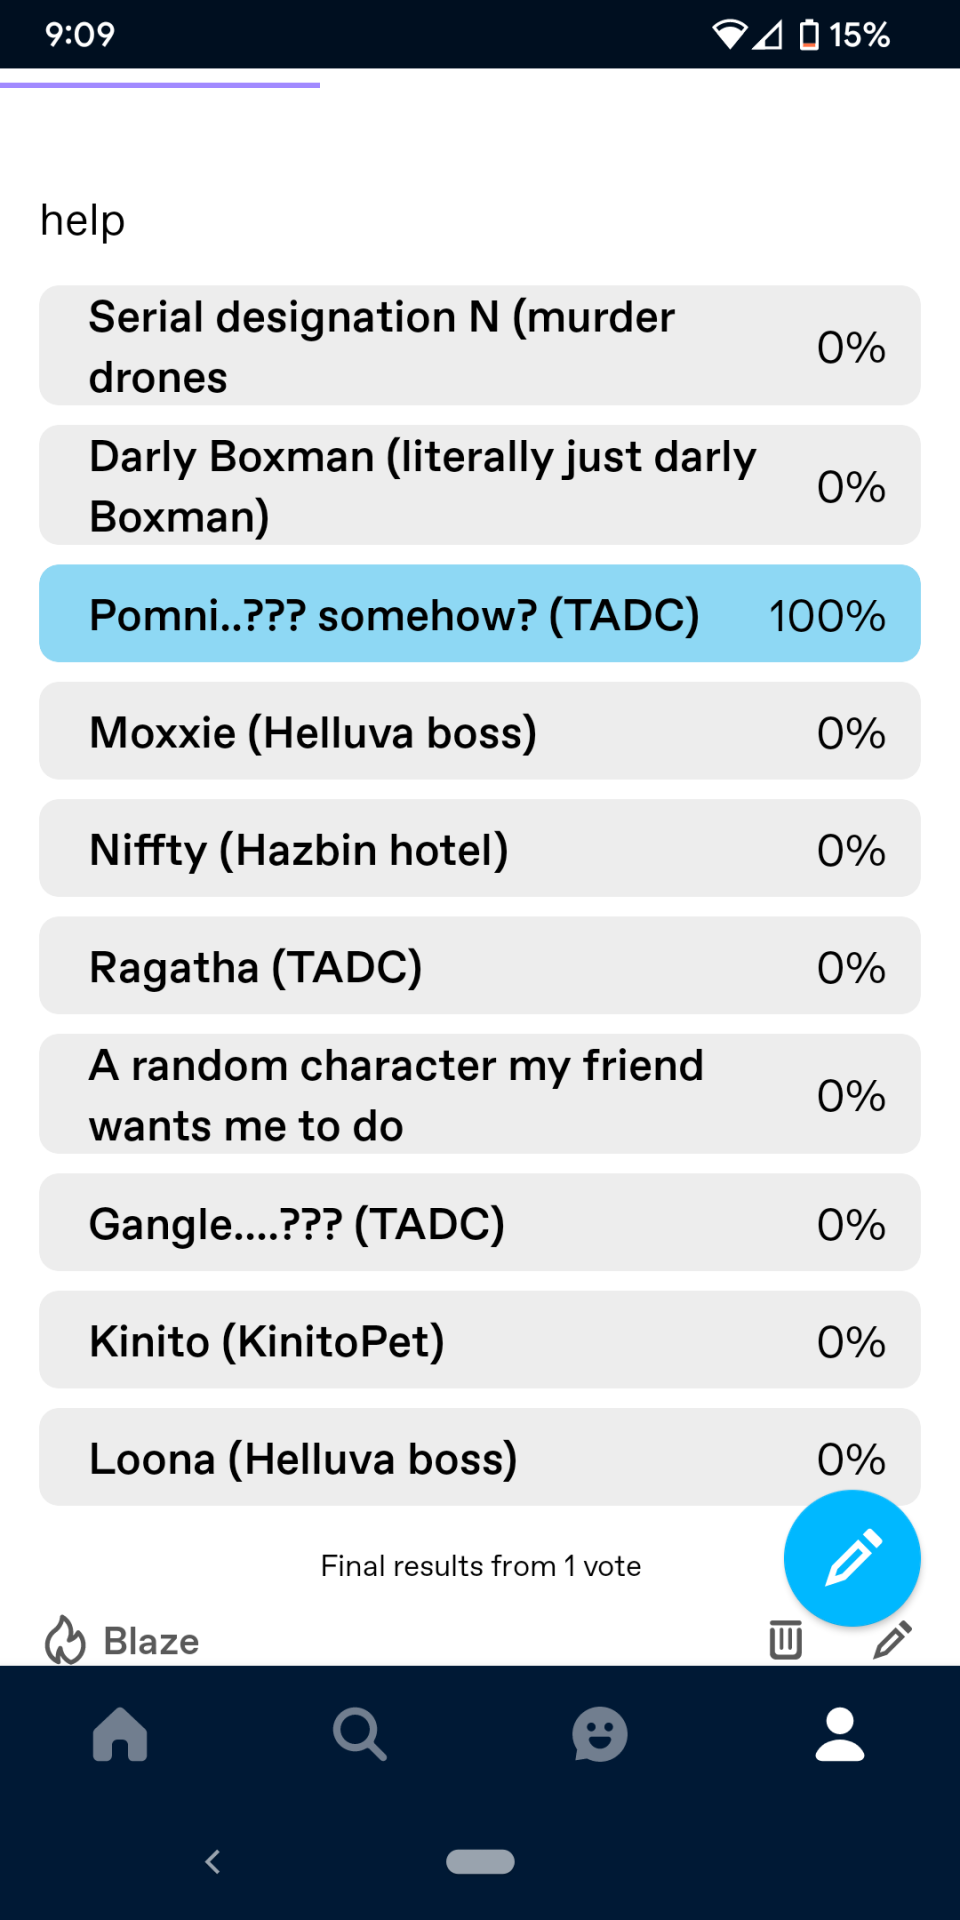Go to Home tab icon
Screen dimensions: 960x1920
(120, 1734)
